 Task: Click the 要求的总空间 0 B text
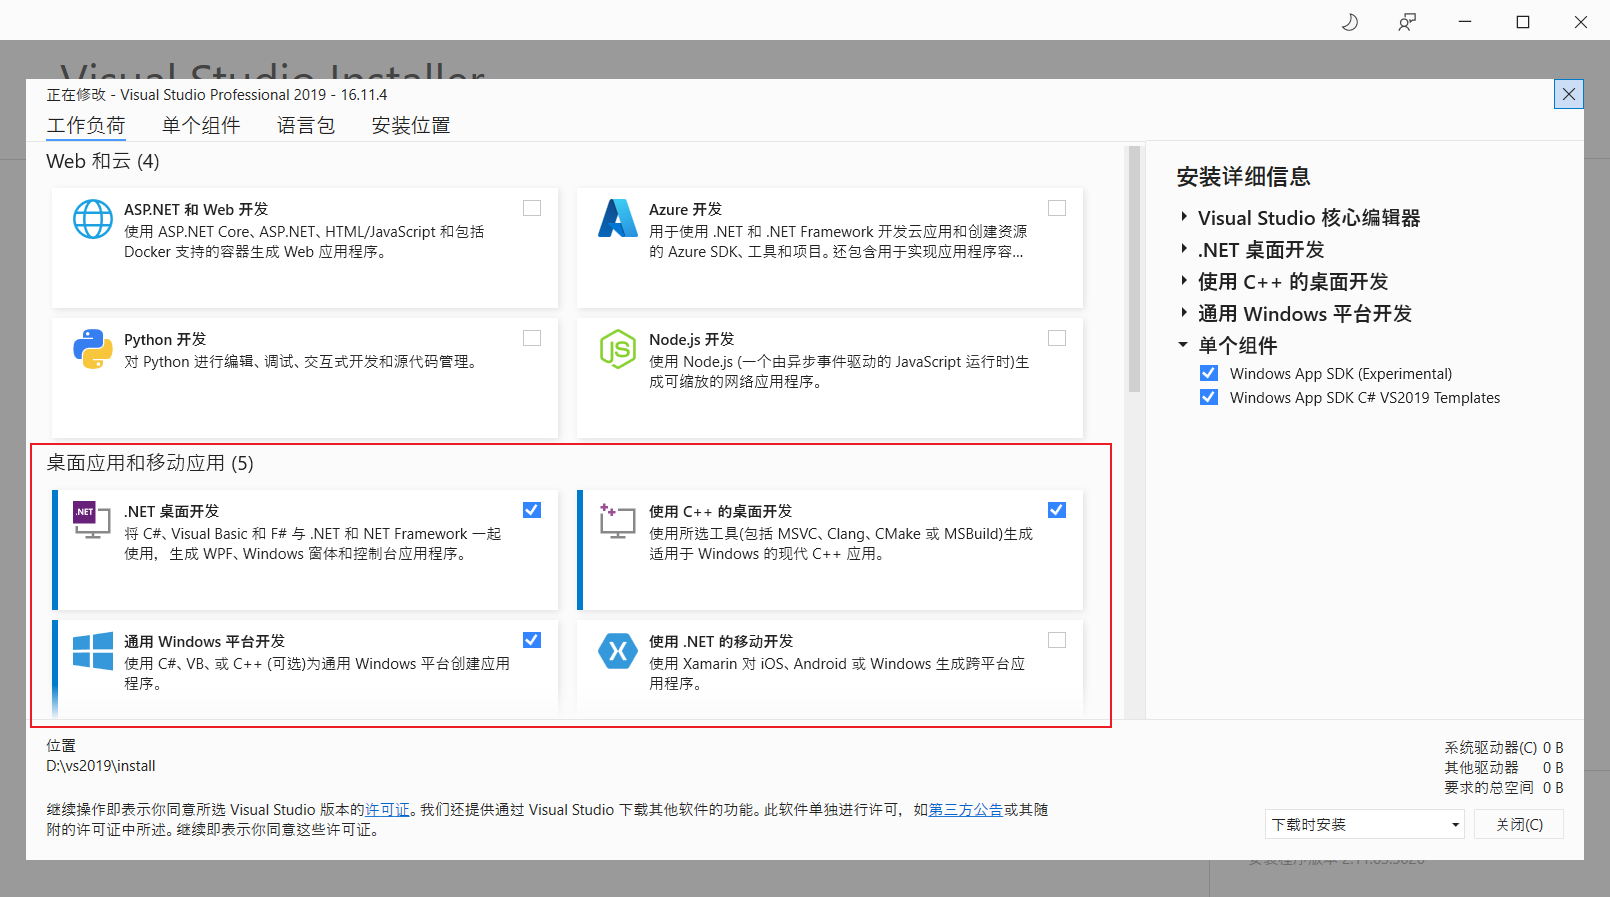1504,788
